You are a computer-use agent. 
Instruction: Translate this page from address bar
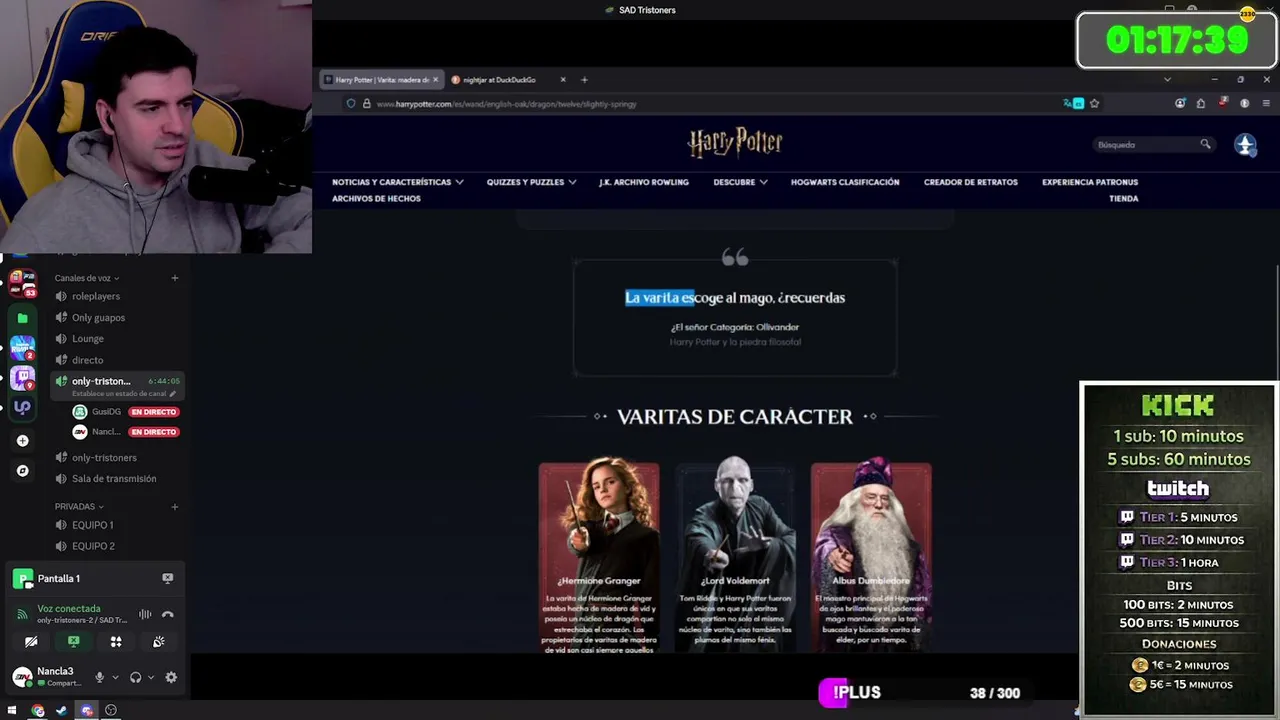1074,104
